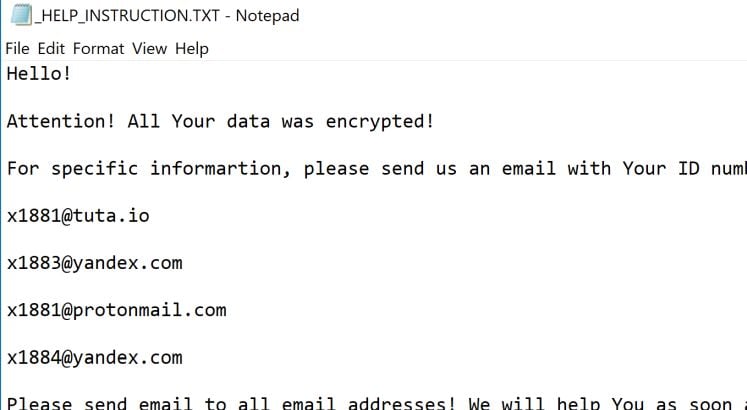Viewport: 747px width, 410px height.
Task: Click the Notepad icon in title bar
Action: coord(17,16)
